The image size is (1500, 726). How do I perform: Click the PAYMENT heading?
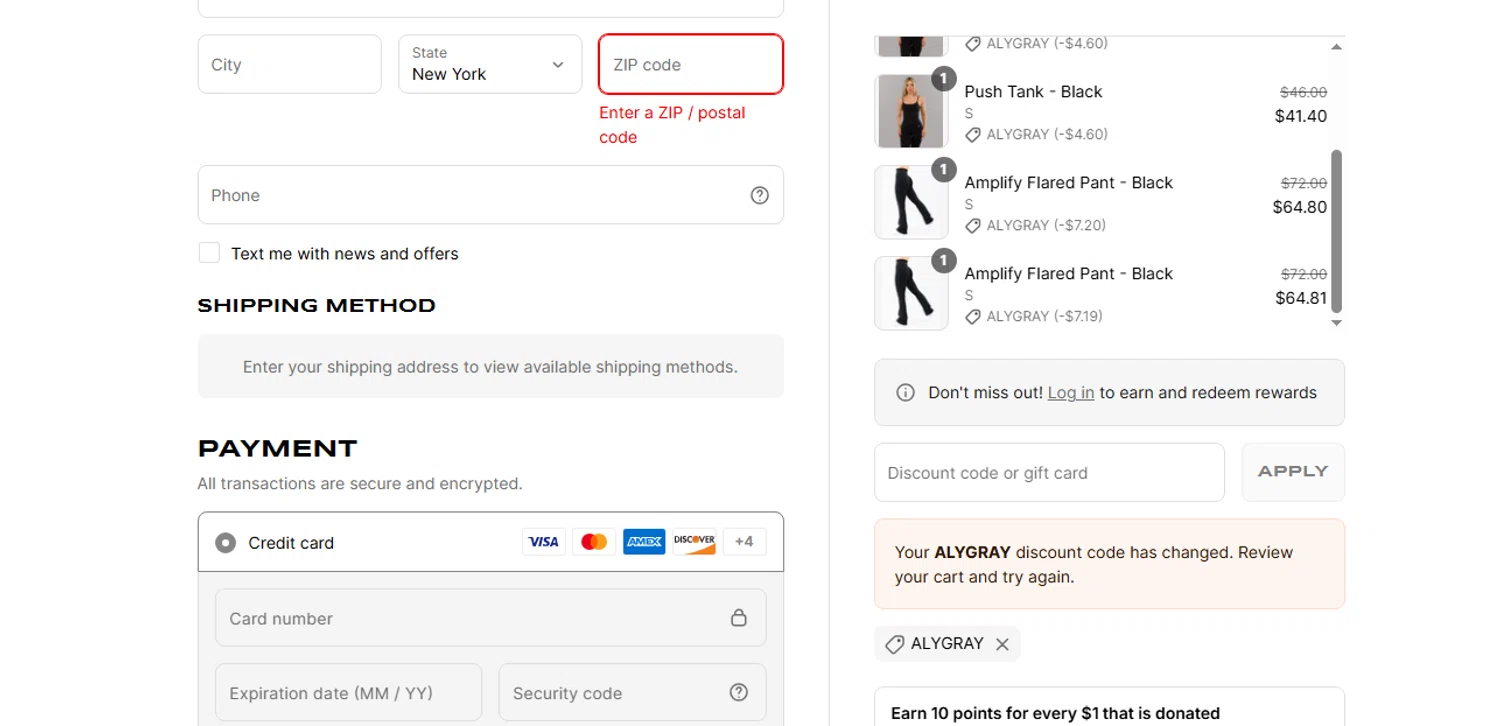[x=278, y=448]
